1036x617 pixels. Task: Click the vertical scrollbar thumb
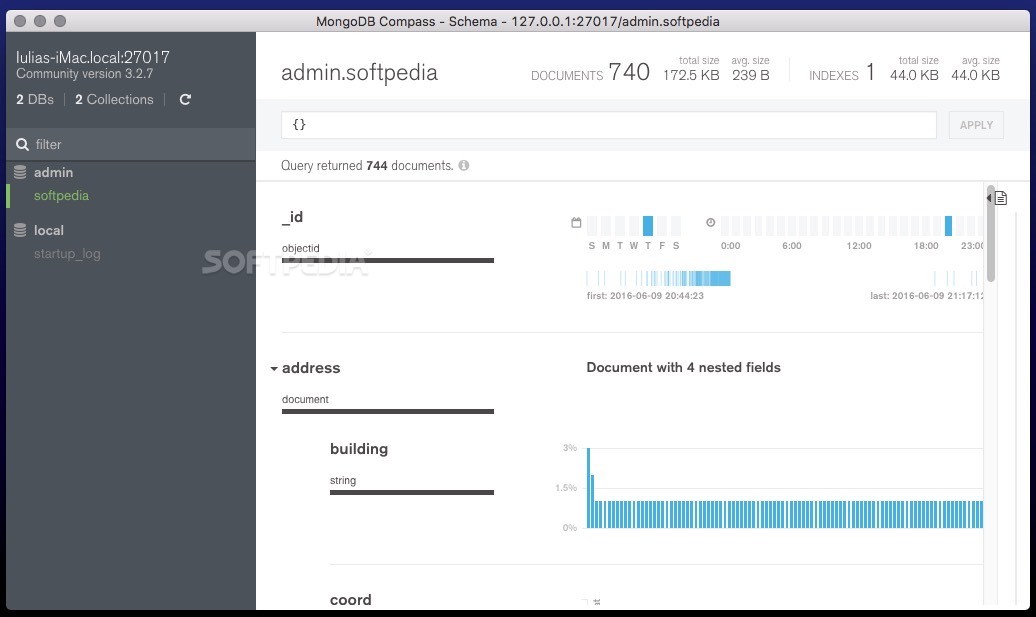click(990, 234)
